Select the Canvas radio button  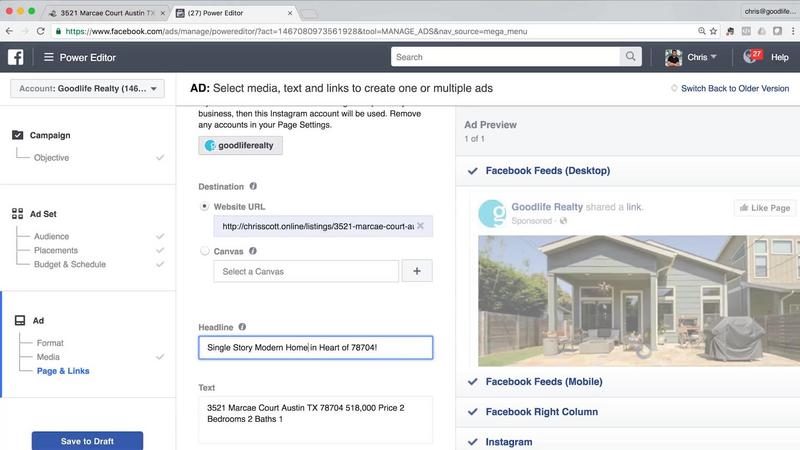coord(205,251)
